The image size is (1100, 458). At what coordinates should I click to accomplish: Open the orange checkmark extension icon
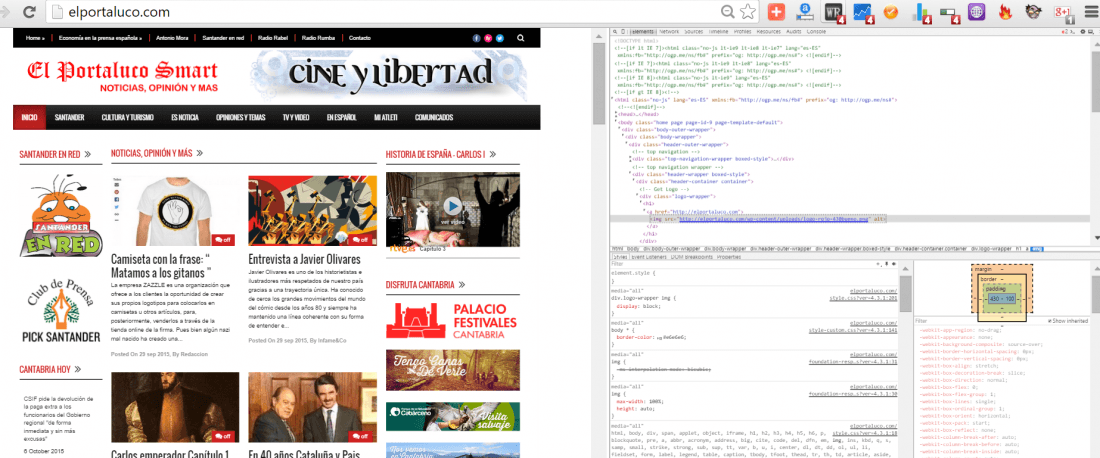[x=890, y=11]
